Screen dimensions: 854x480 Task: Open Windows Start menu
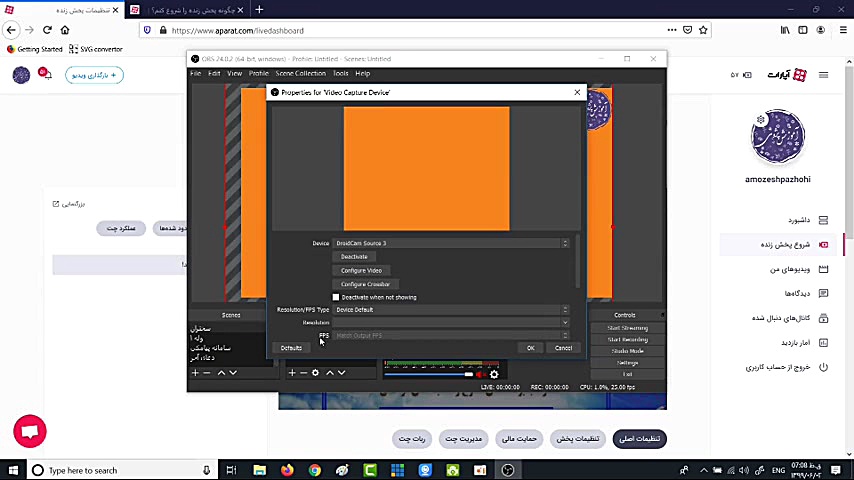point(13,470)
